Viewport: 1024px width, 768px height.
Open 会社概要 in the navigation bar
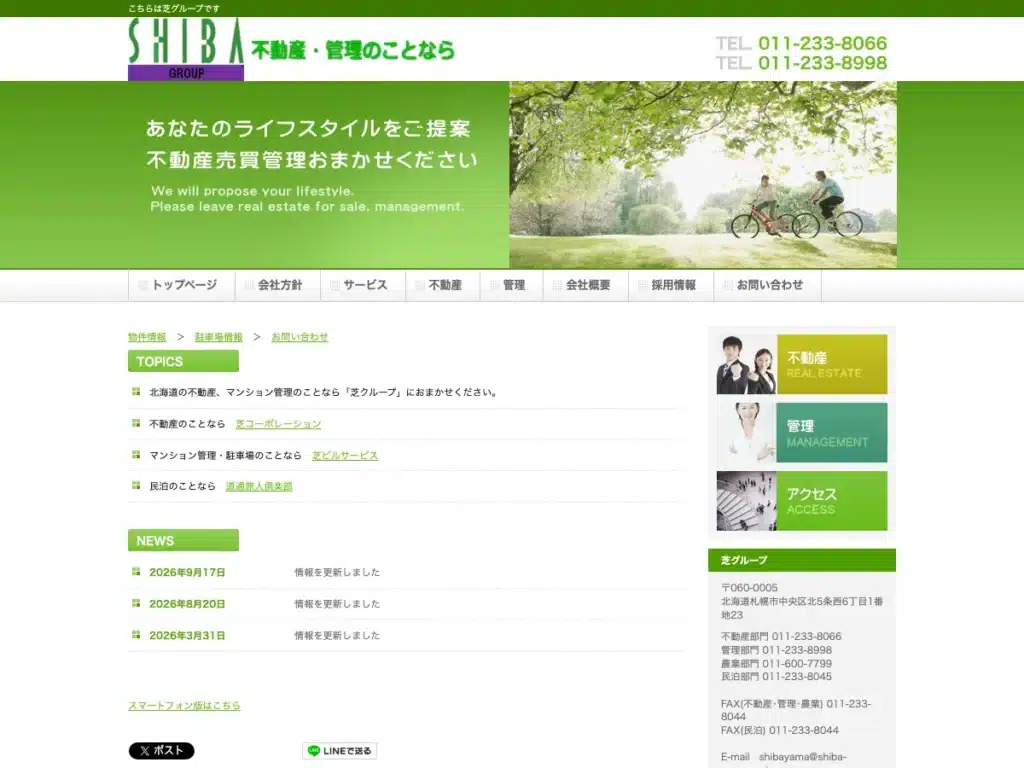point(586,285)
